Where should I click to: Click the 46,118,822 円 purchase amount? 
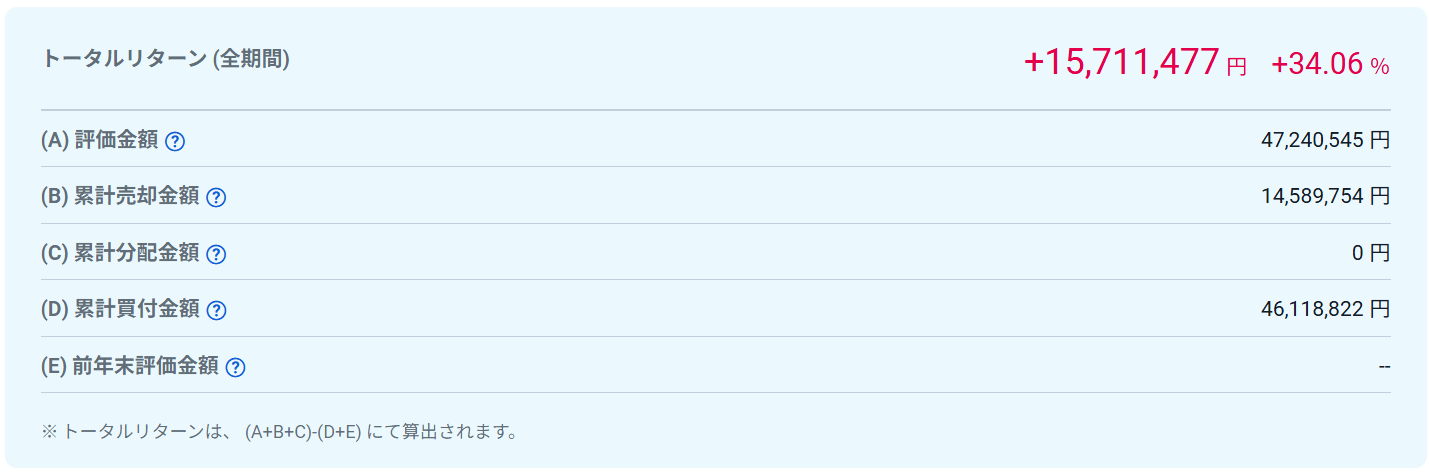coord(1325,310)
